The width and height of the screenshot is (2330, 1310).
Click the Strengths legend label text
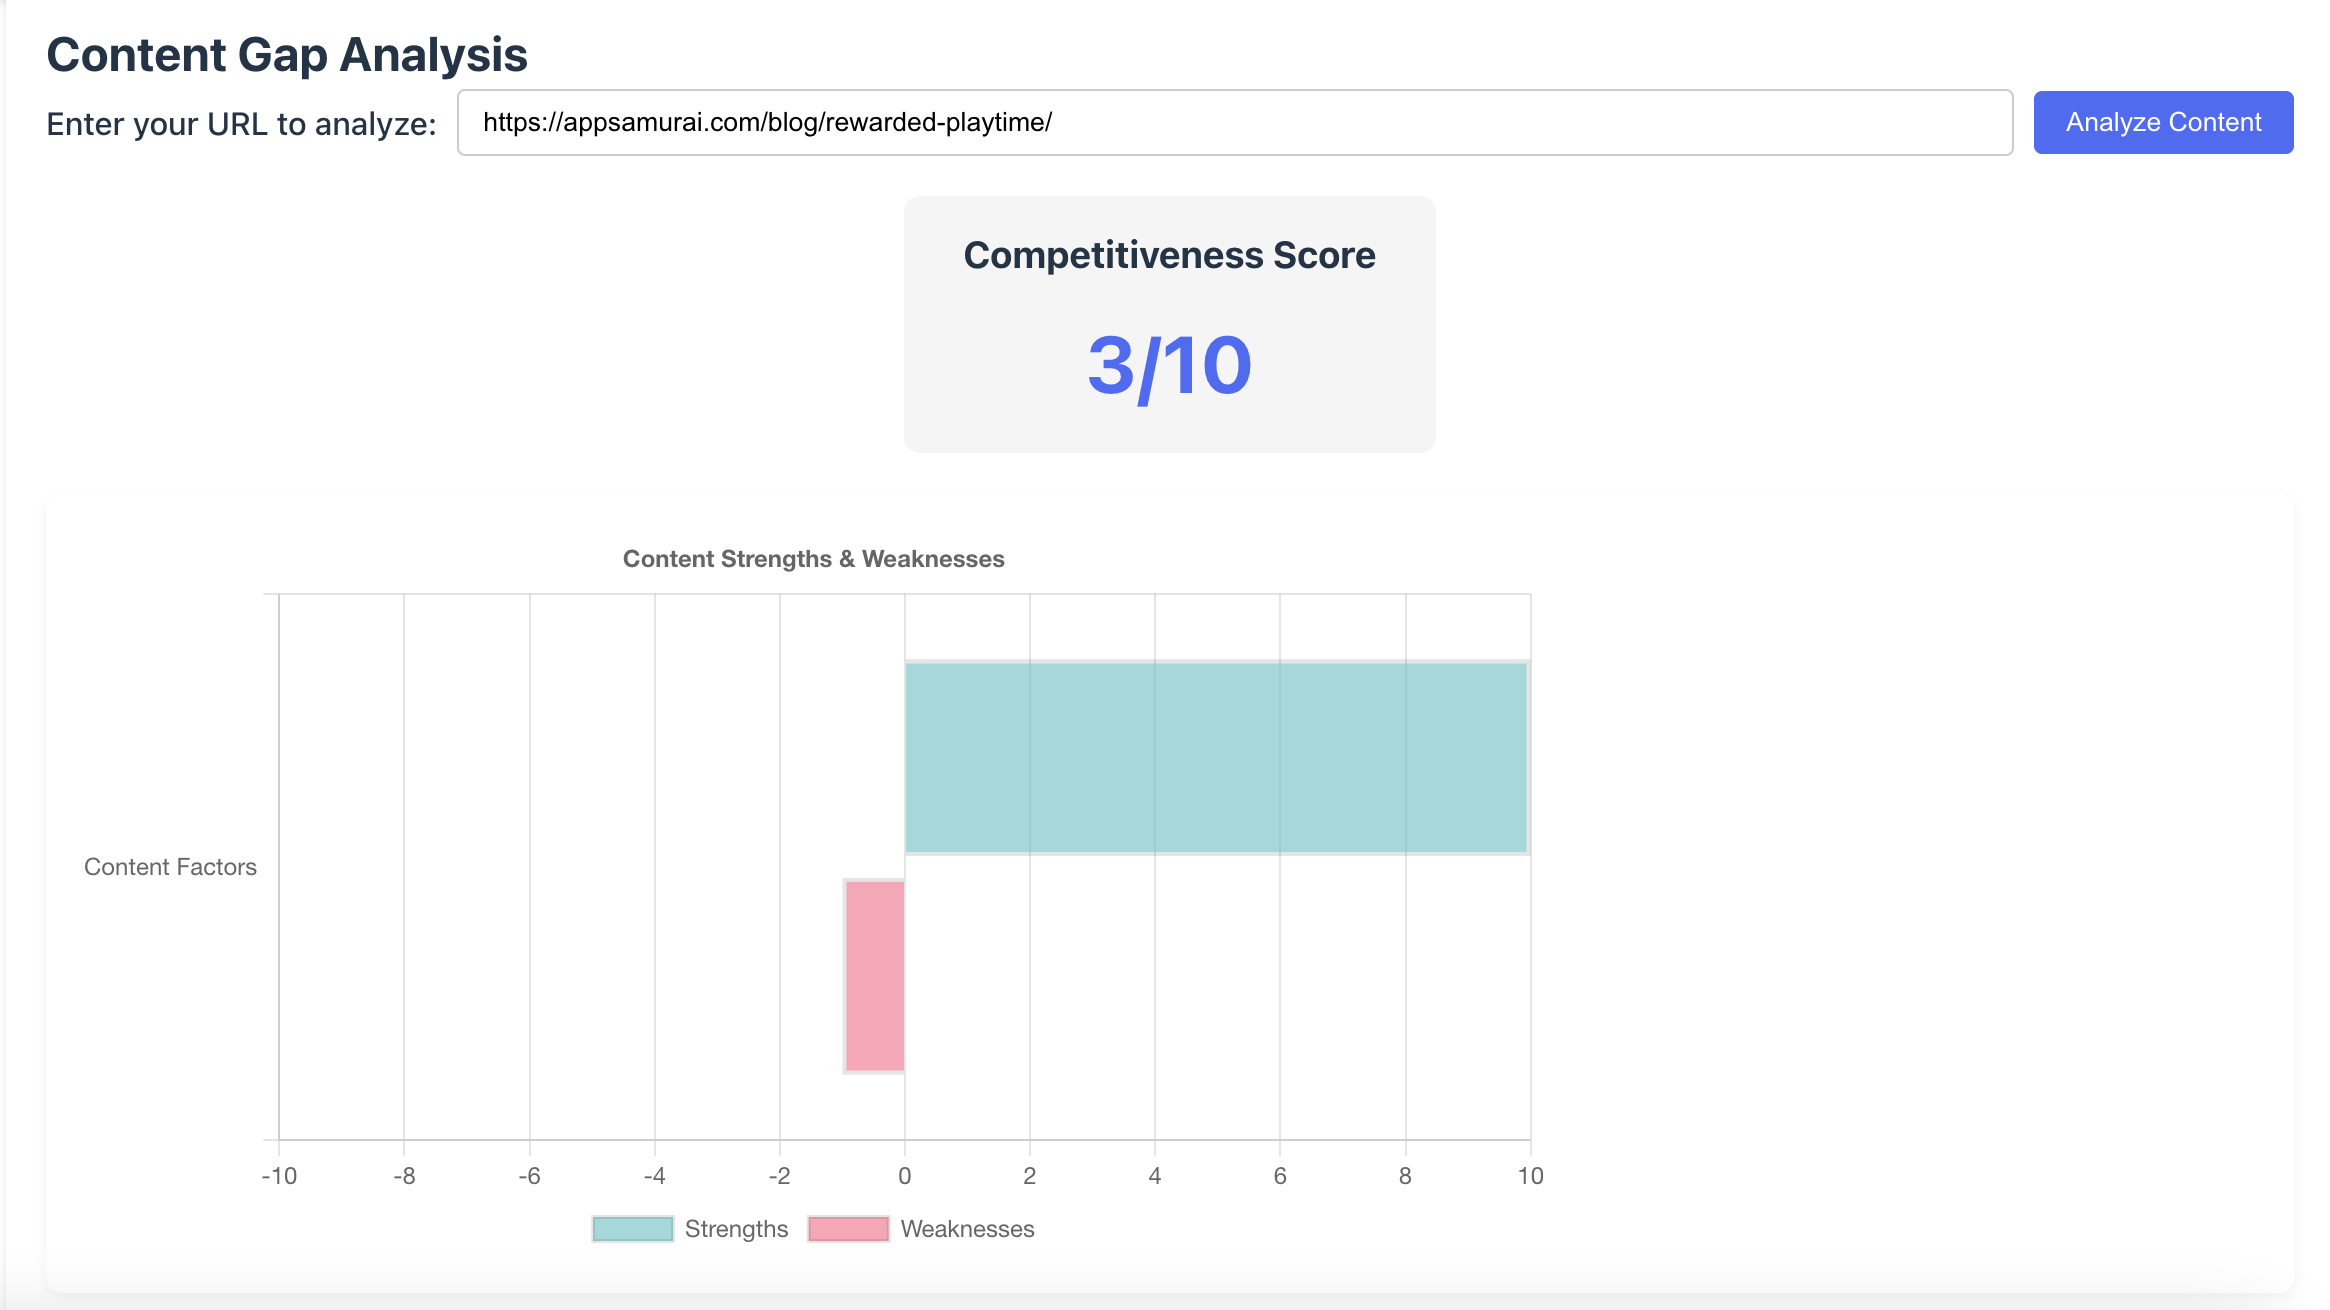coord(736,1229)
